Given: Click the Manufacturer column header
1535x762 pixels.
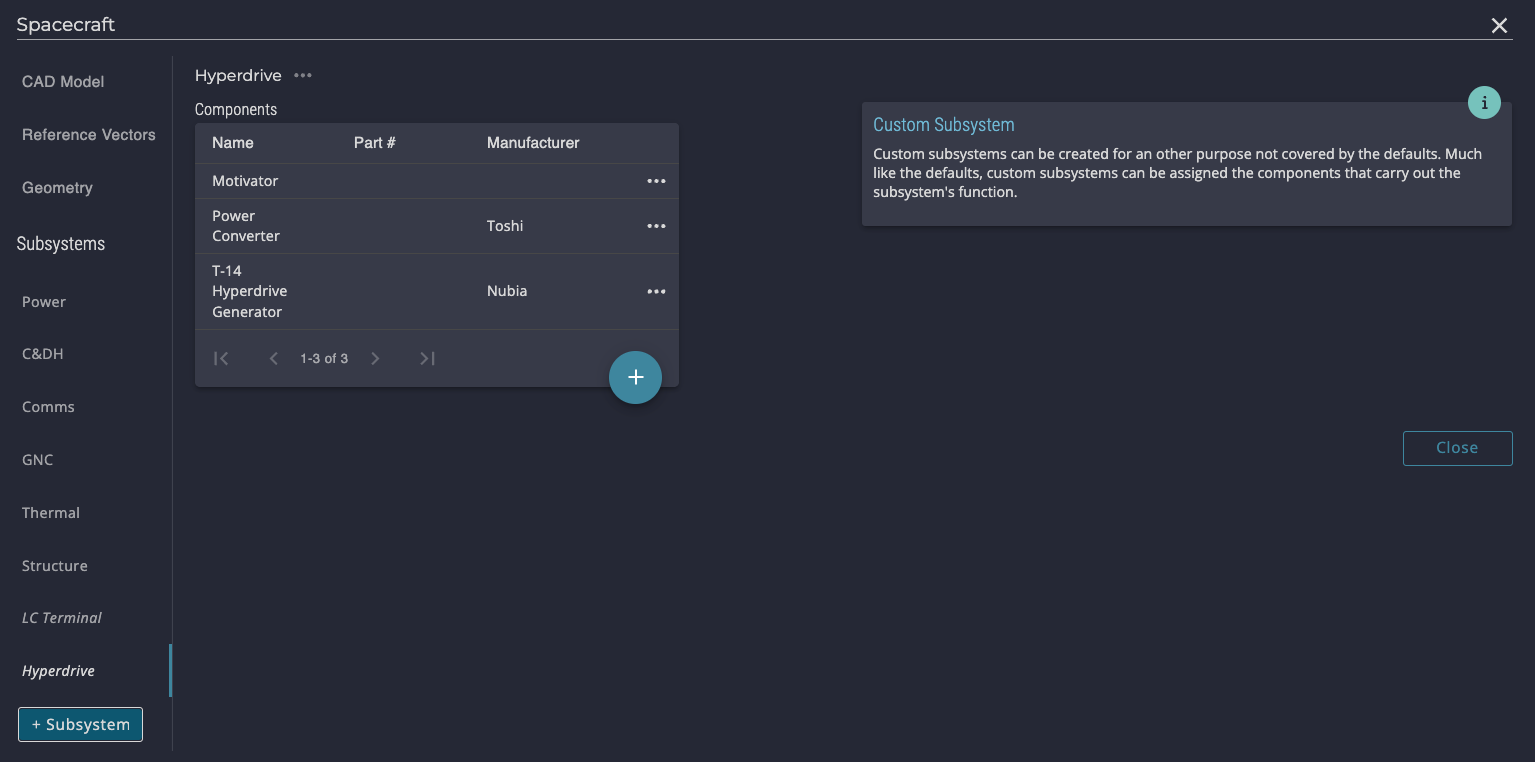Looking at the screenshot, I should tap(533, 143).
